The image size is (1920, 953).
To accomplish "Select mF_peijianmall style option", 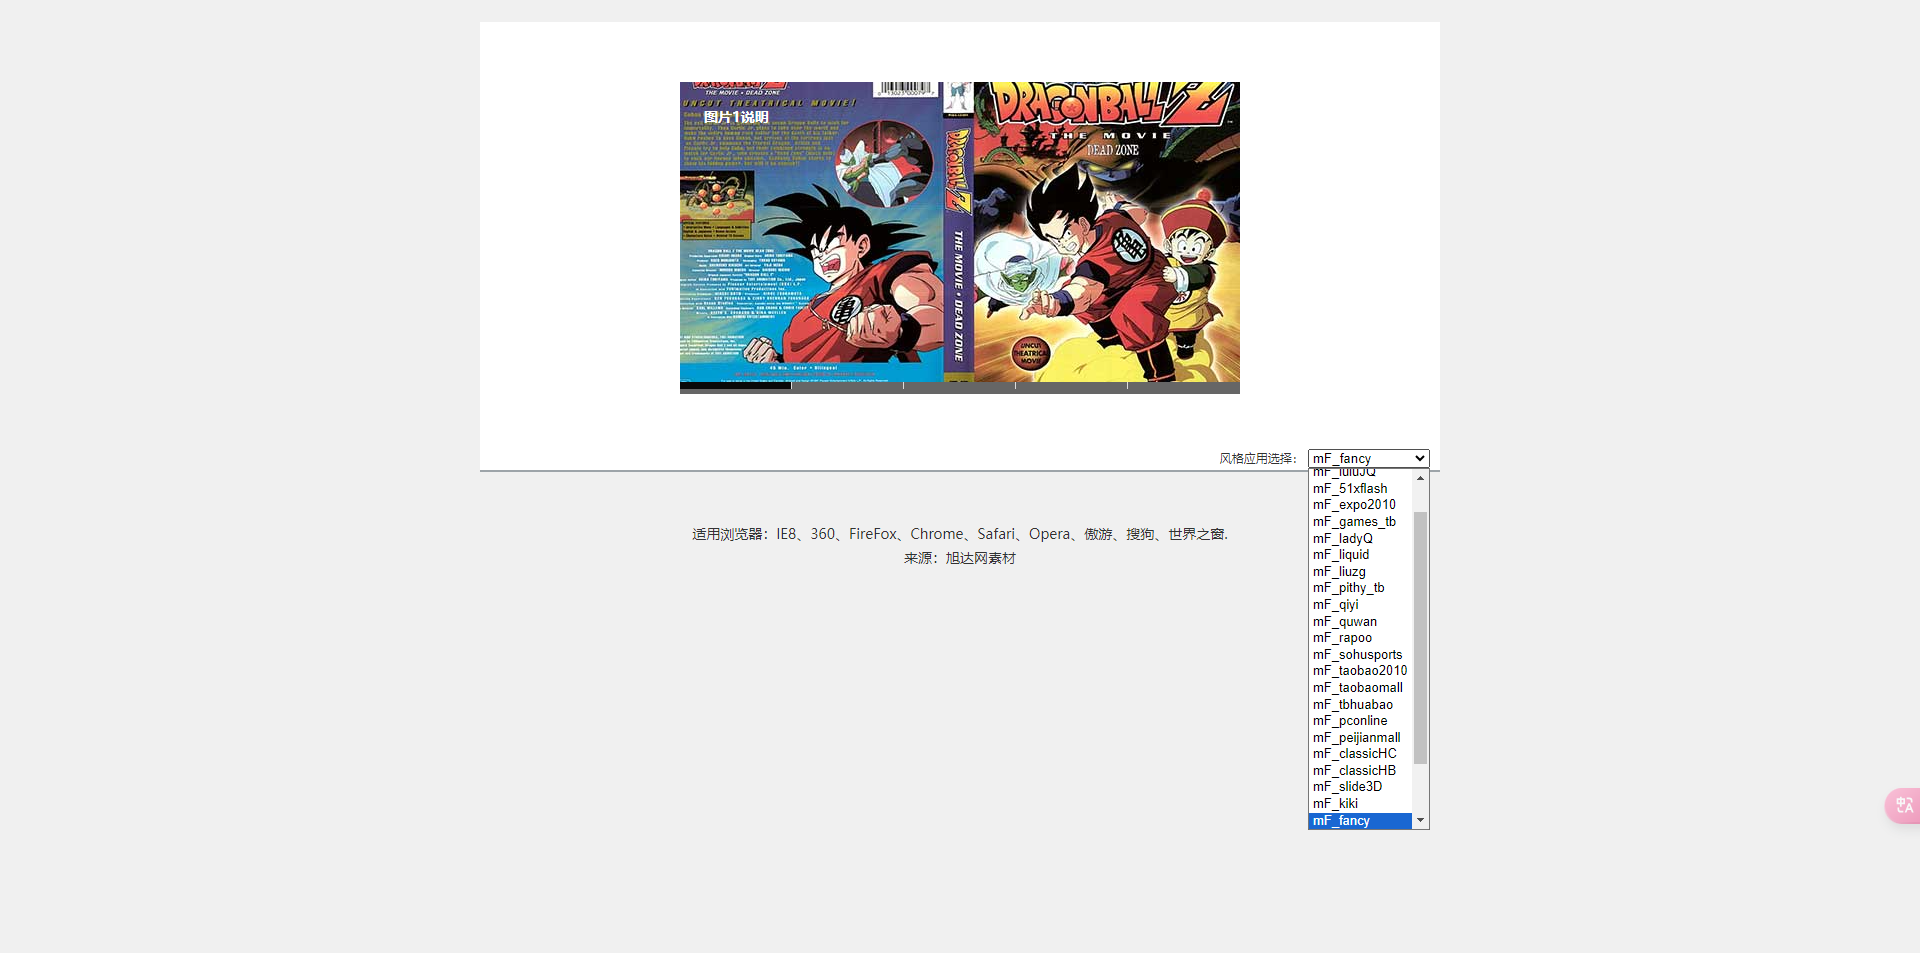I will click(1360, 737).
